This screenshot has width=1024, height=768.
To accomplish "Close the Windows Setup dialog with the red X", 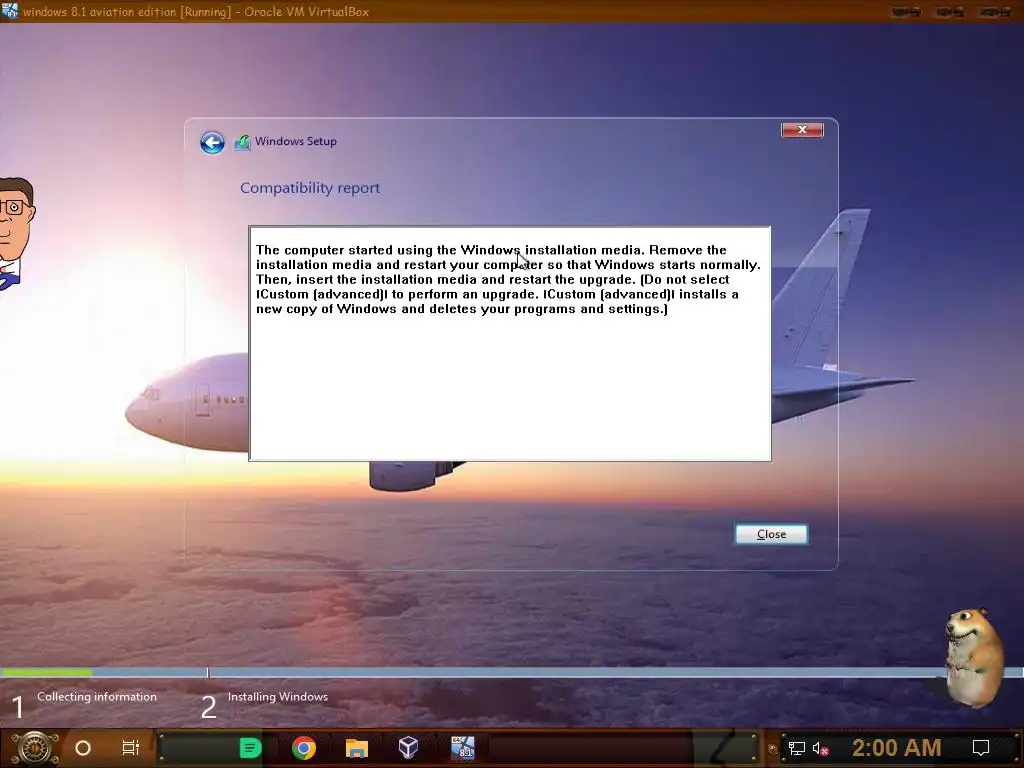I will 802,130.
